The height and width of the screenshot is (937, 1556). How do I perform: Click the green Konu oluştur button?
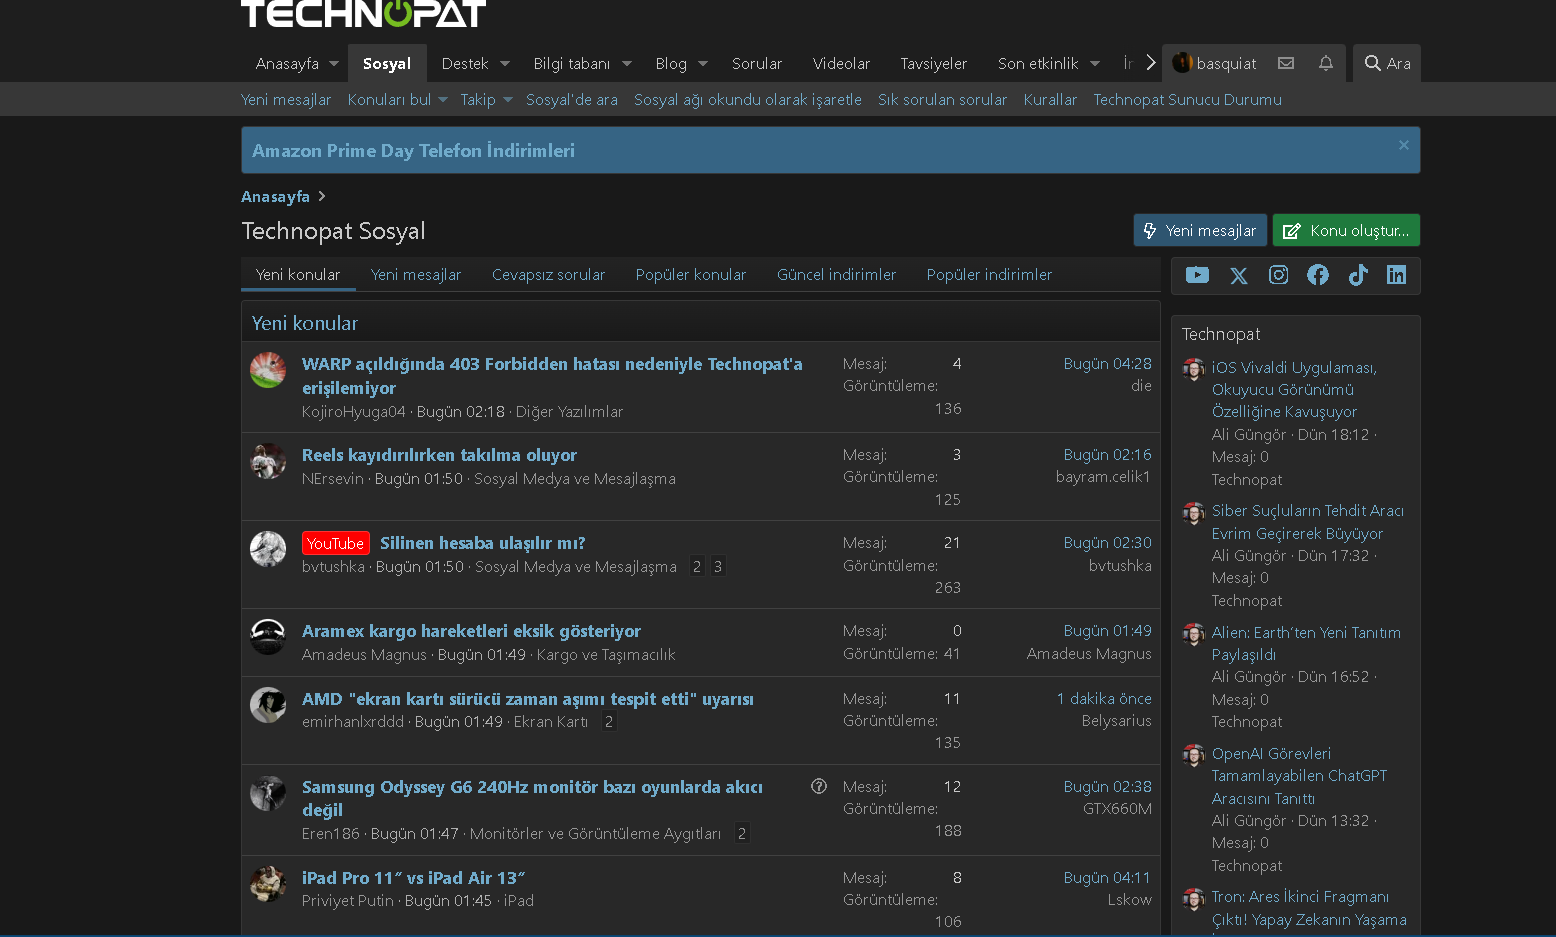click(1346, 230)
